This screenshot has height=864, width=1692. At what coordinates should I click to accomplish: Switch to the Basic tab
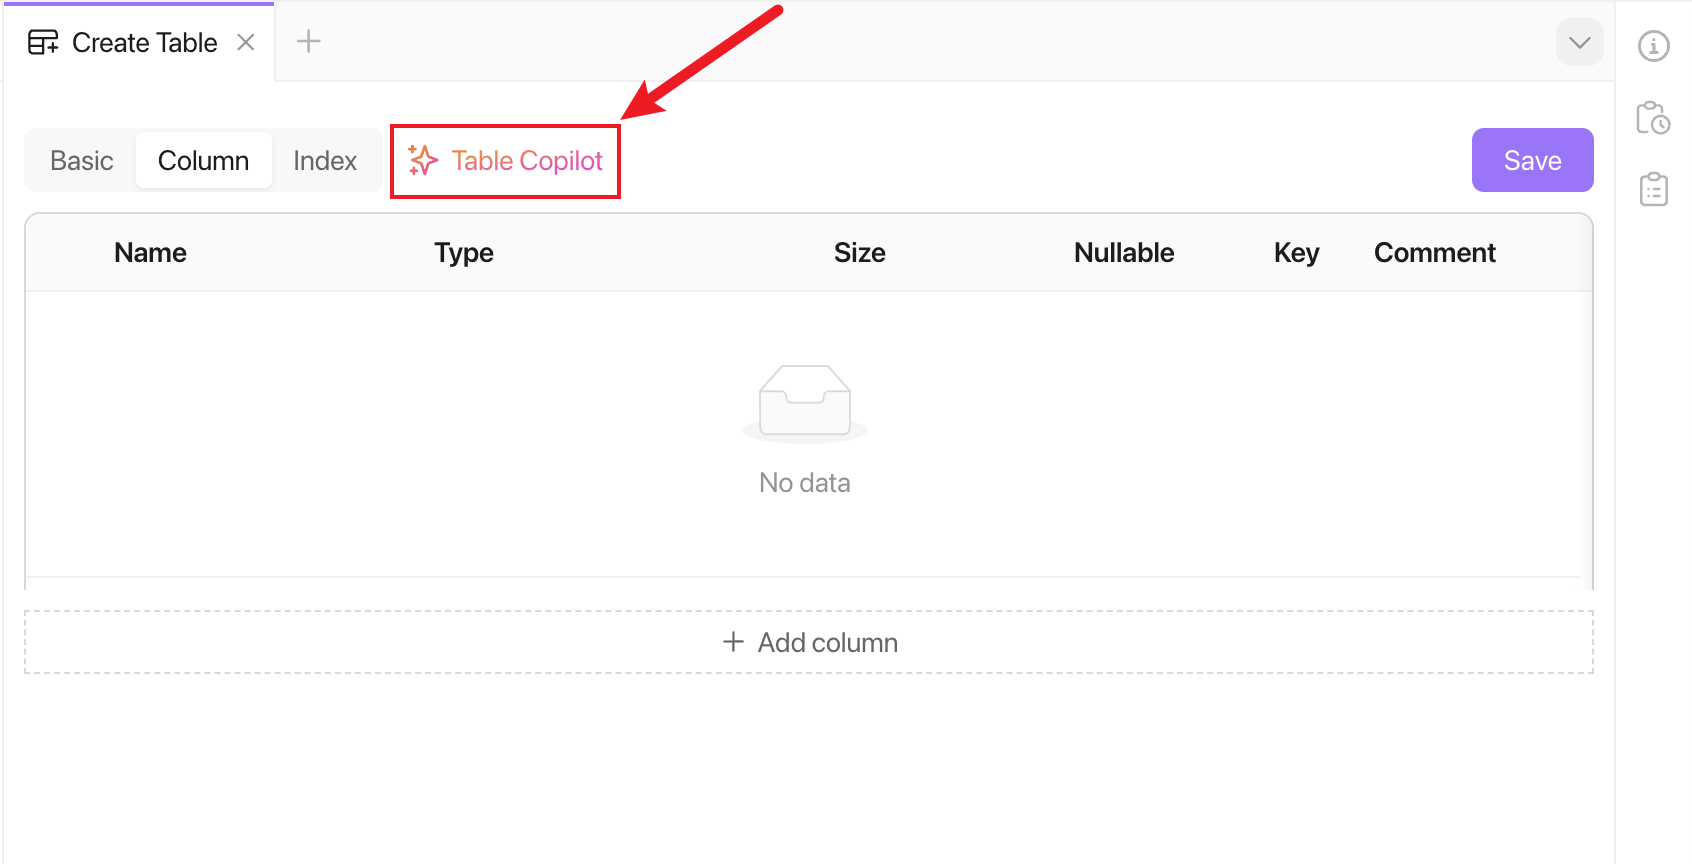[82, 161]
